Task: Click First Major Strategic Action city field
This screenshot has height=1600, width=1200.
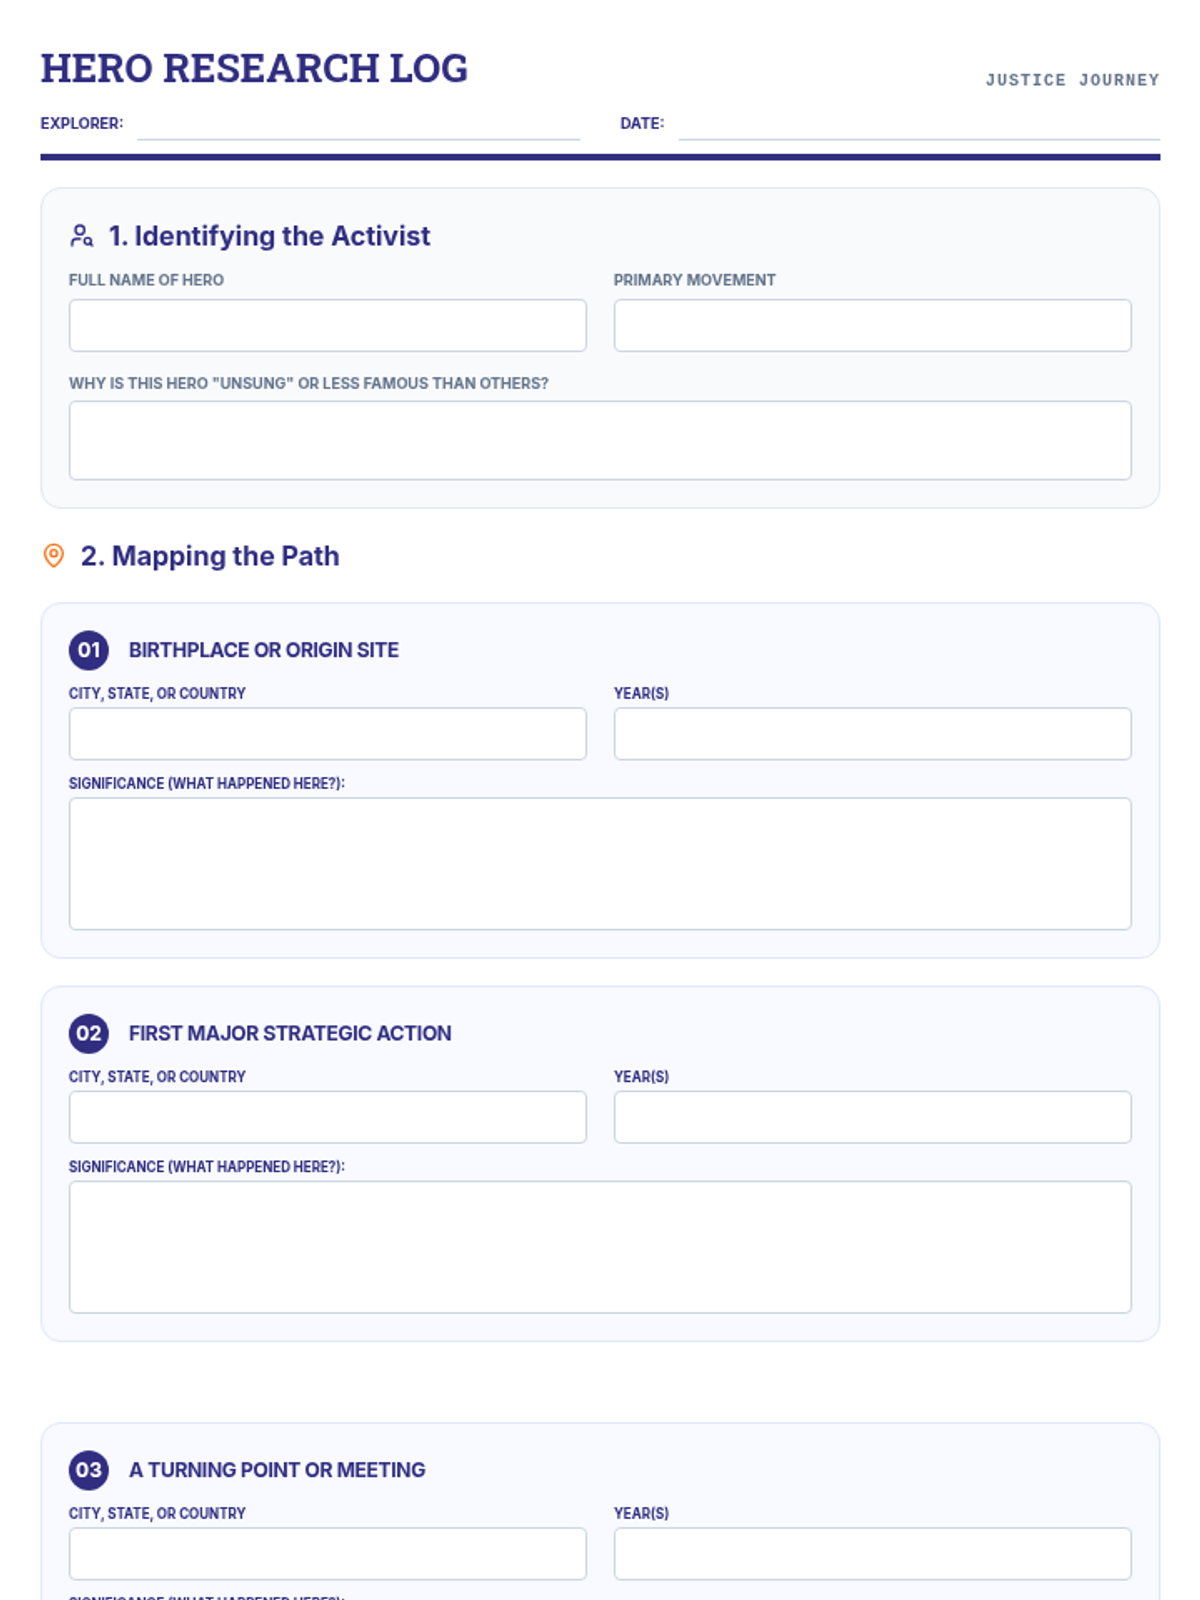Action: tap(327, 1117)
